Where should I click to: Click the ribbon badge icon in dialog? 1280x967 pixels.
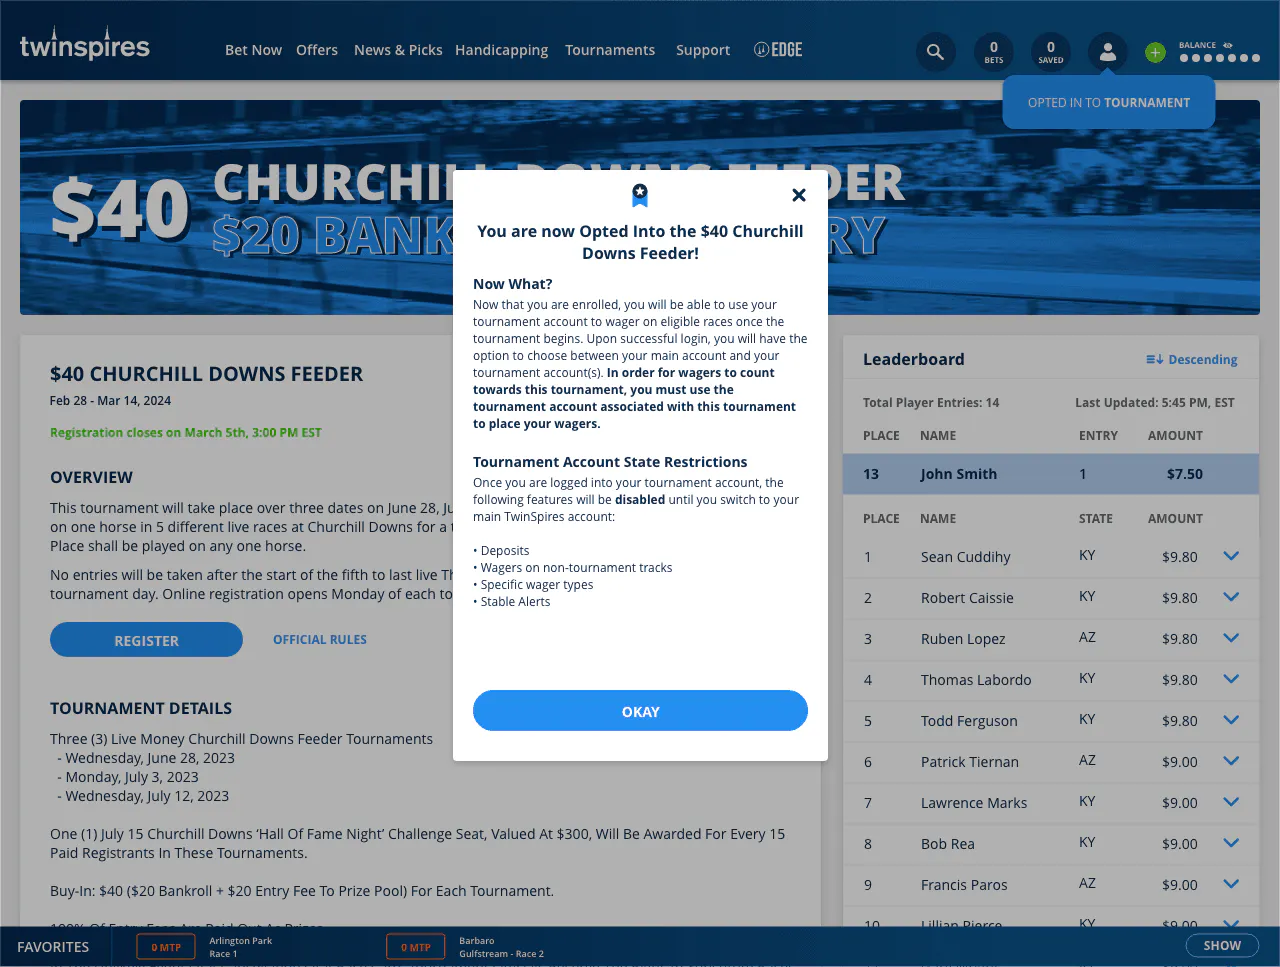coord(640,194)
